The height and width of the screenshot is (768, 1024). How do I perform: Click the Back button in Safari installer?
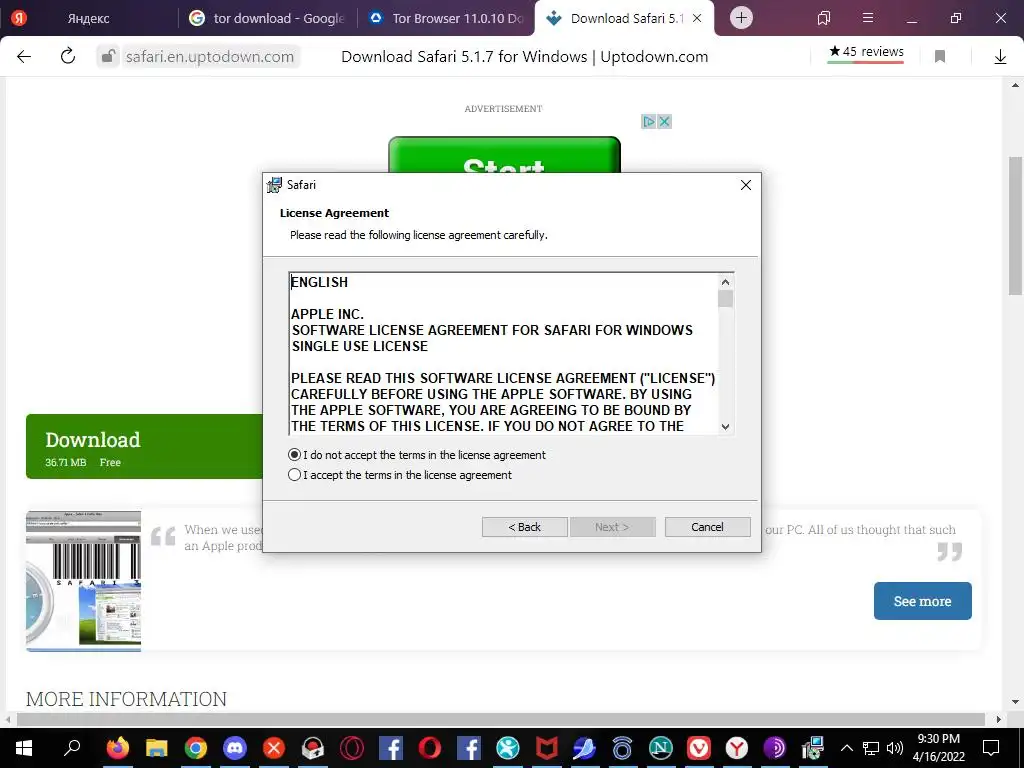pyautogui.click(x=524, y=527)
